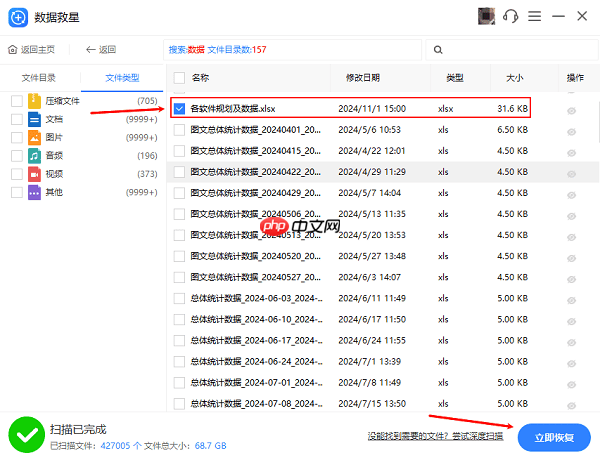Click the 立即恢复 recover button
This screenshot has width=600, height=453.
pyautogui.click(x=554, y=437)
